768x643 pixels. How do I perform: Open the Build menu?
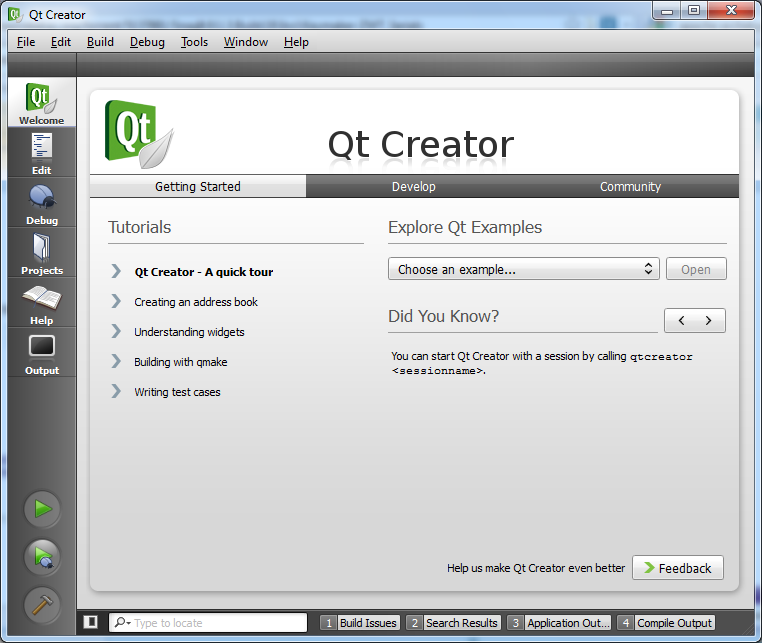click(100, 42)
